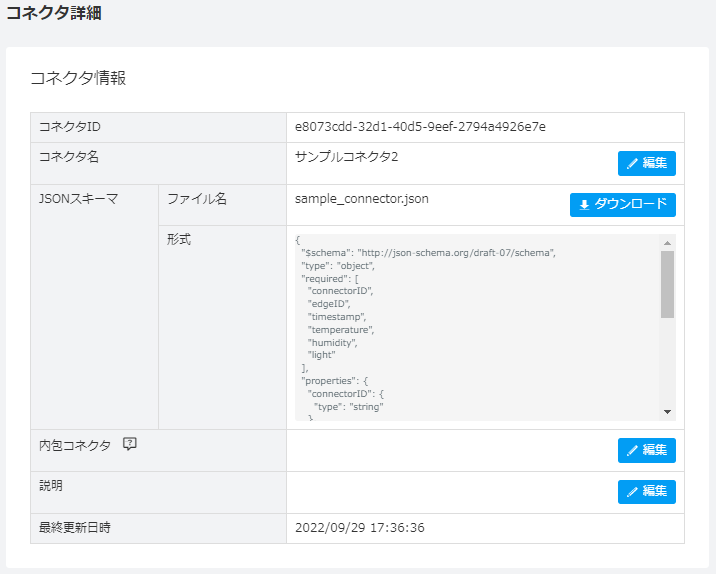The image size is (716, 574).
Task: Click the "type": "string" line
Action: click(x=348, y=407)
